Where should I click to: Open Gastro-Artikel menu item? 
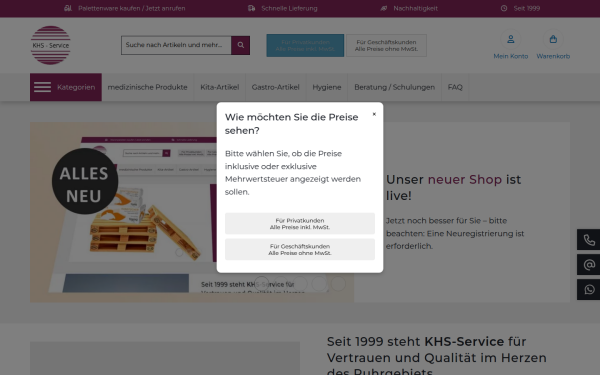[276, 87]
